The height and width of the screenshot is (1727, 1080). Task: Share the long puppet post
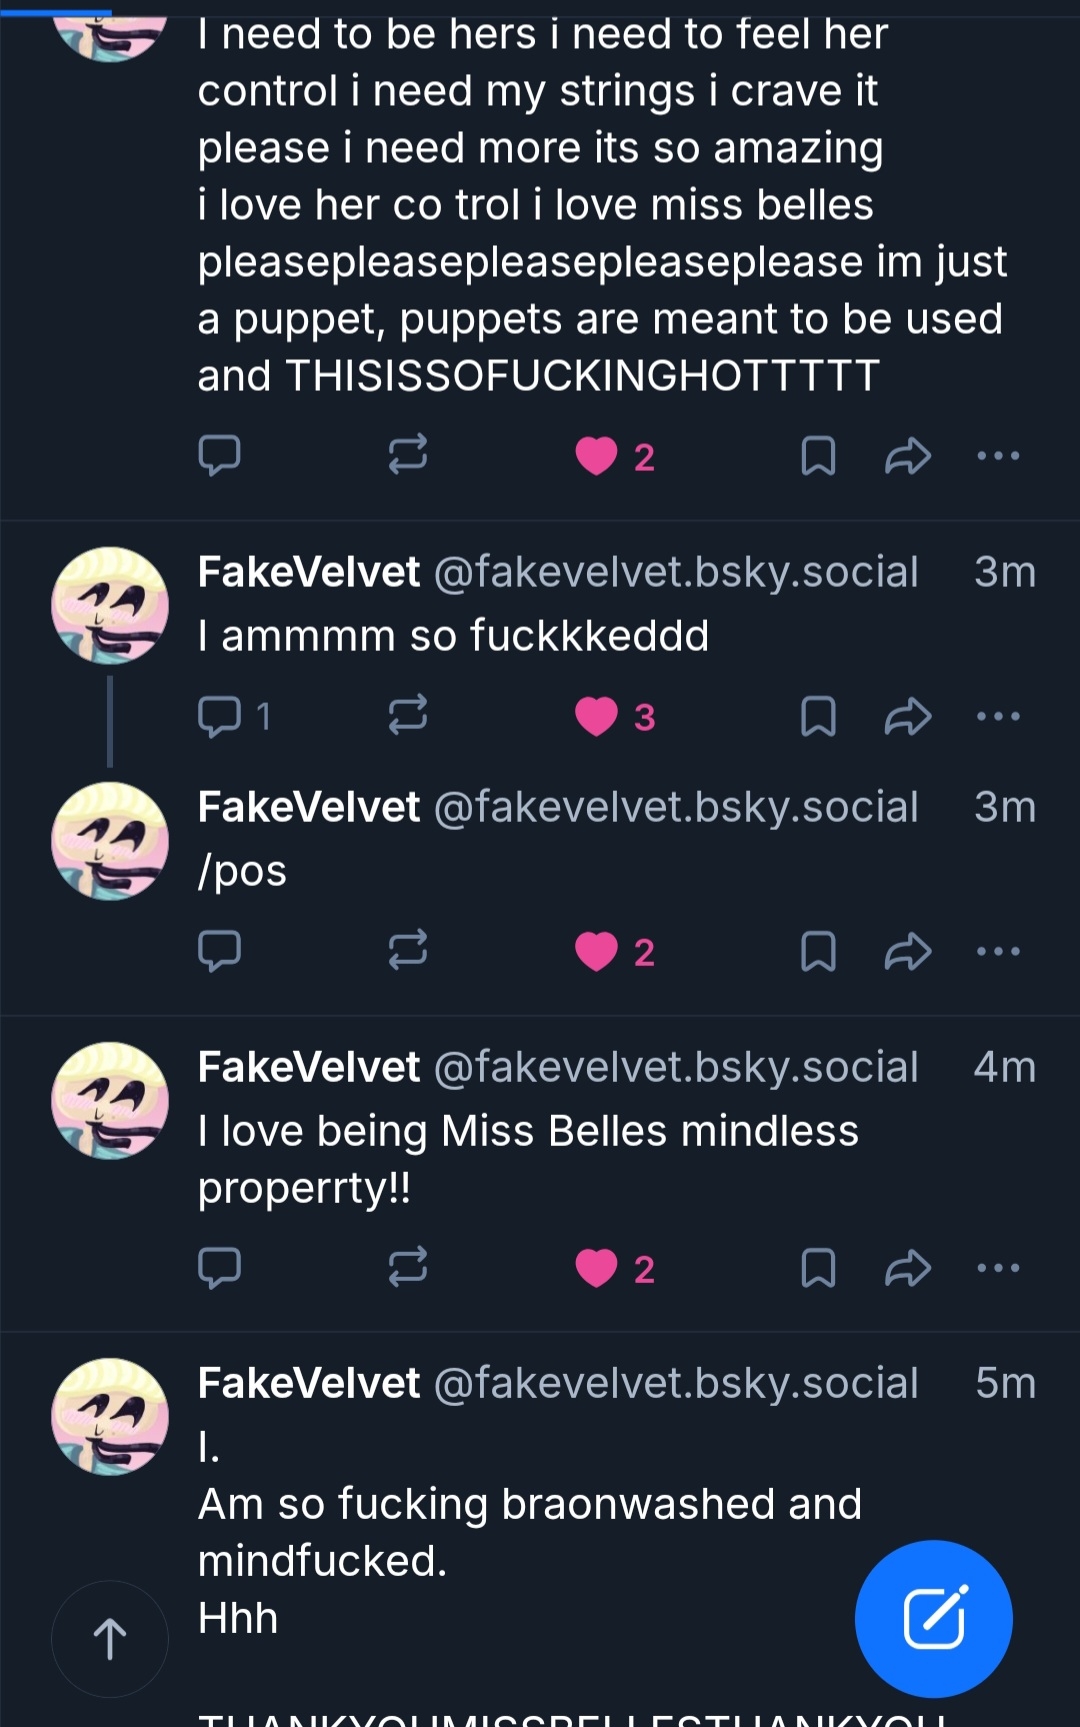[x=908, y=456]
